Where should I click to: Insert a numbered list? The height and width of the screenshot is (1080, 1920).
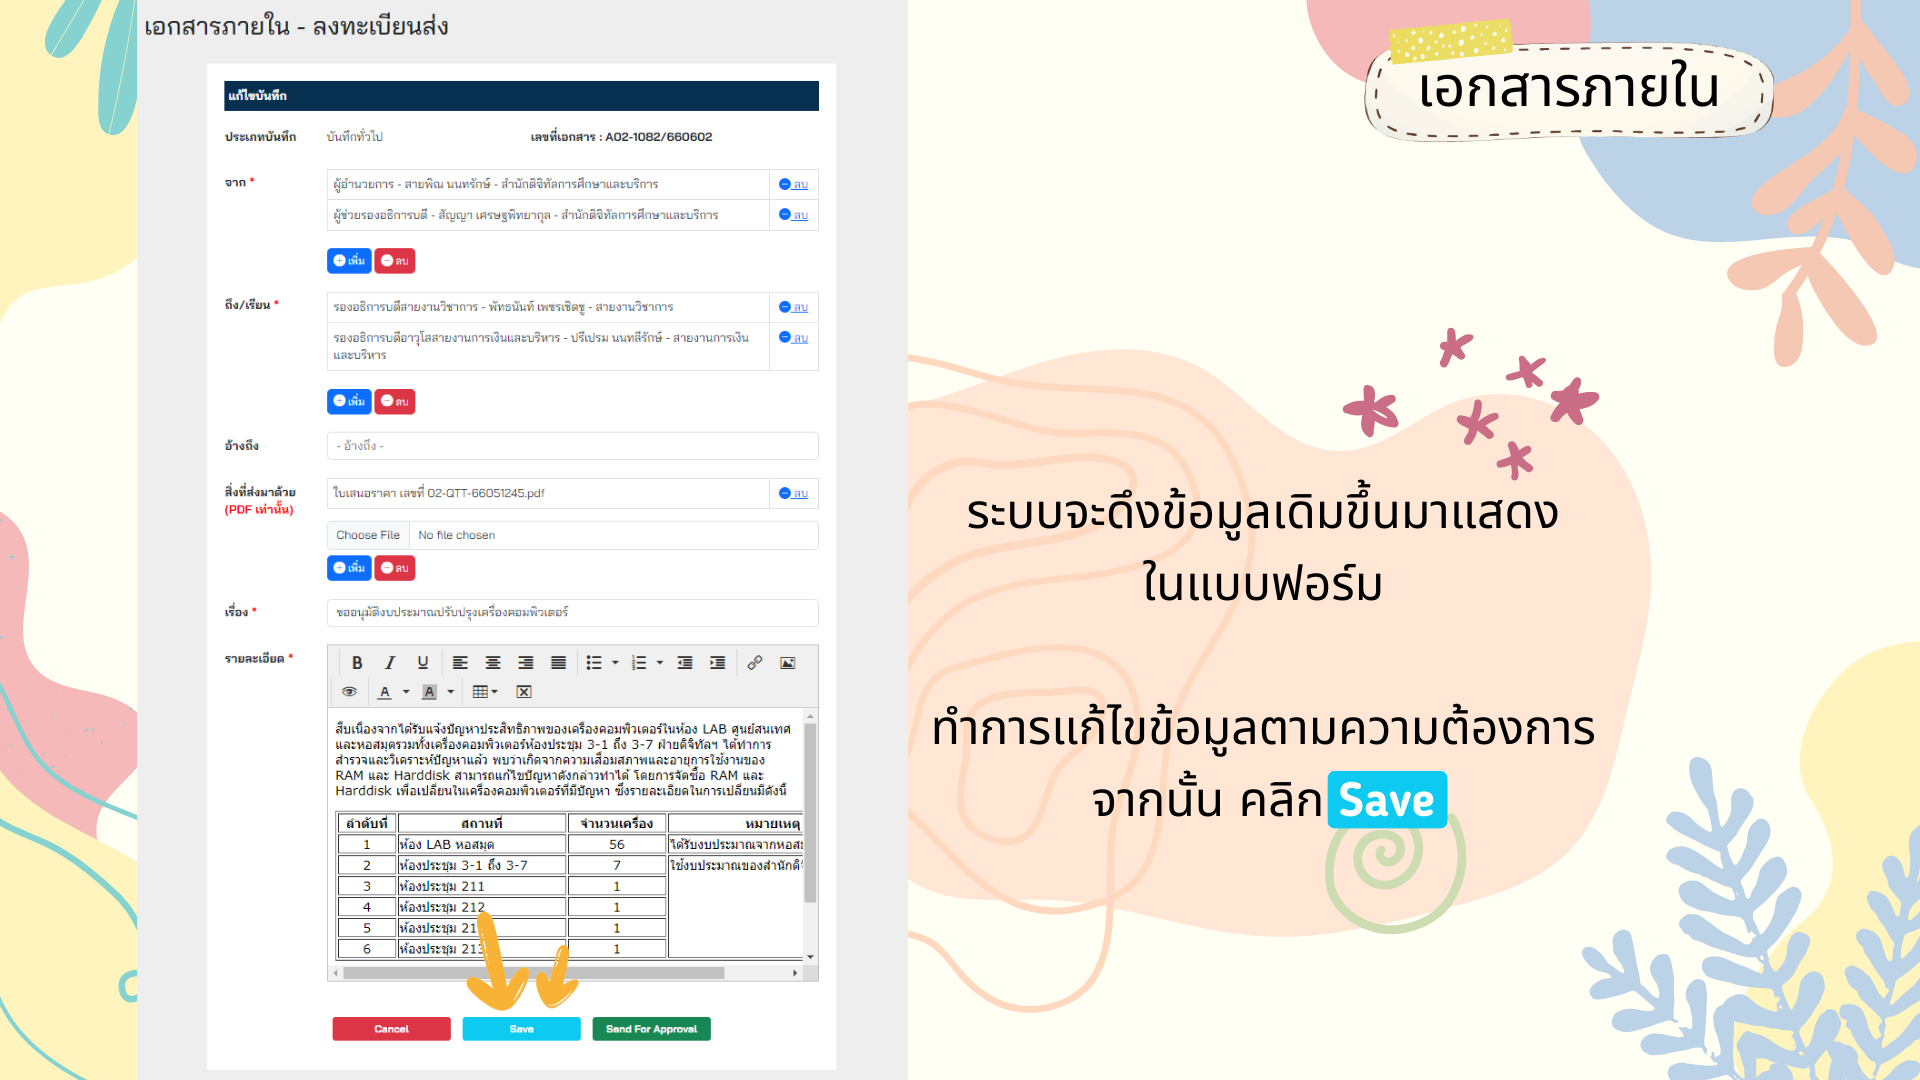click(639, 663)
